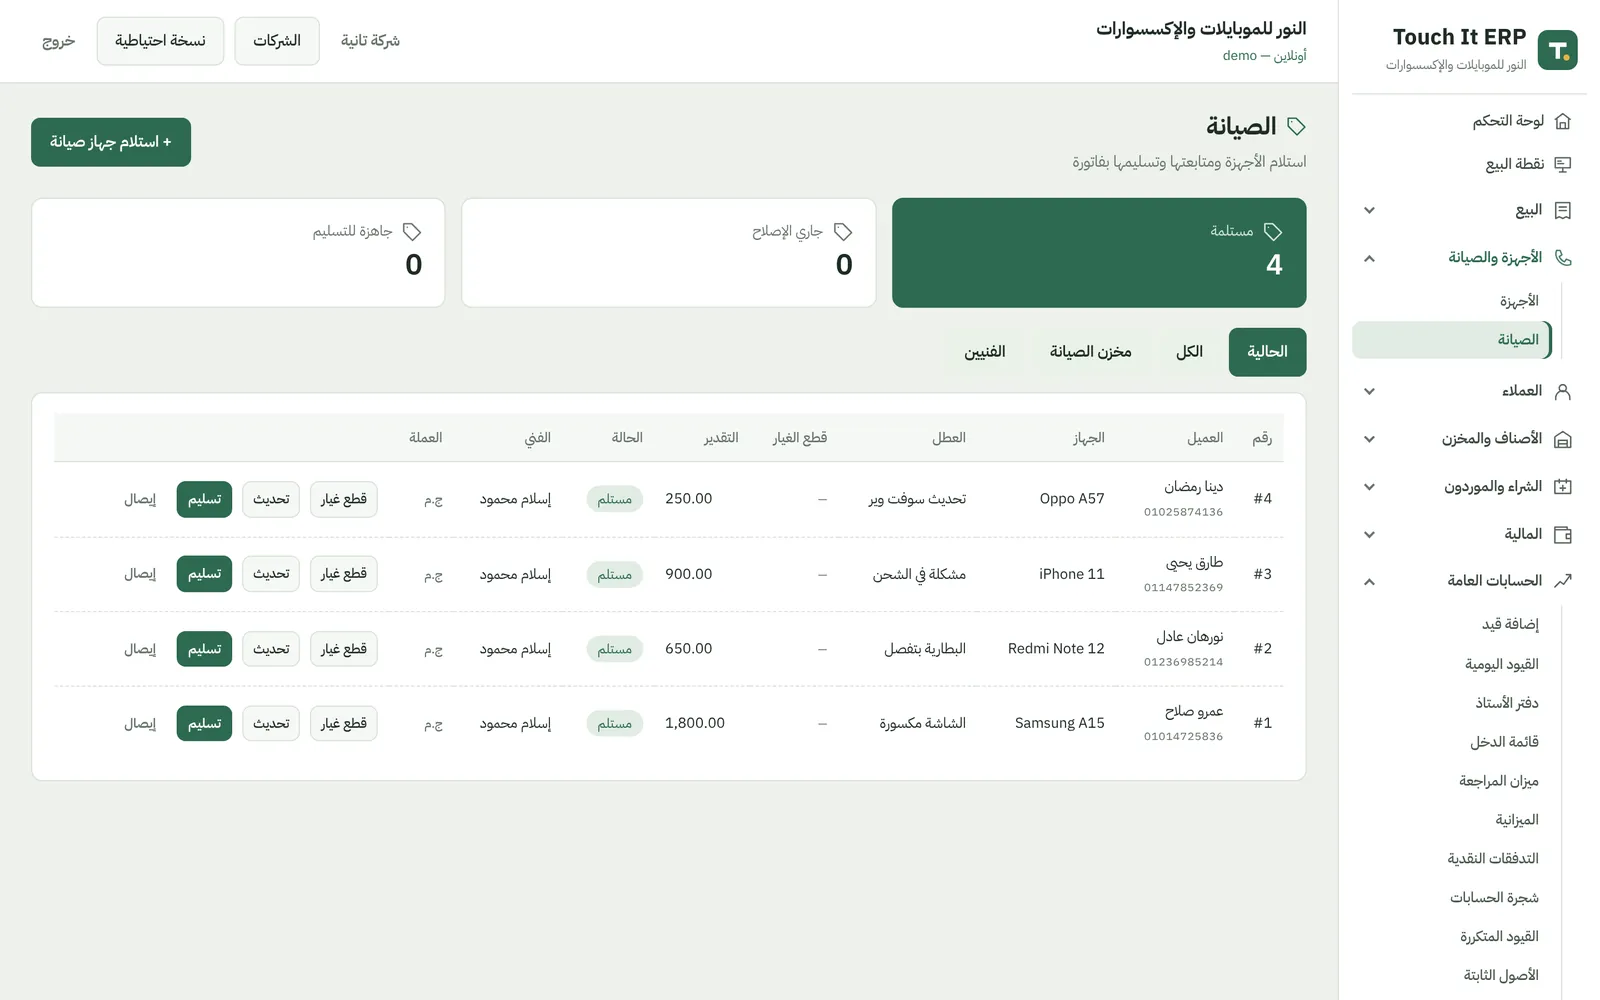Expand the المالية section chevron
Image resolution: width=1600 pixels, height=1000 pixels.
[1370, 534]
